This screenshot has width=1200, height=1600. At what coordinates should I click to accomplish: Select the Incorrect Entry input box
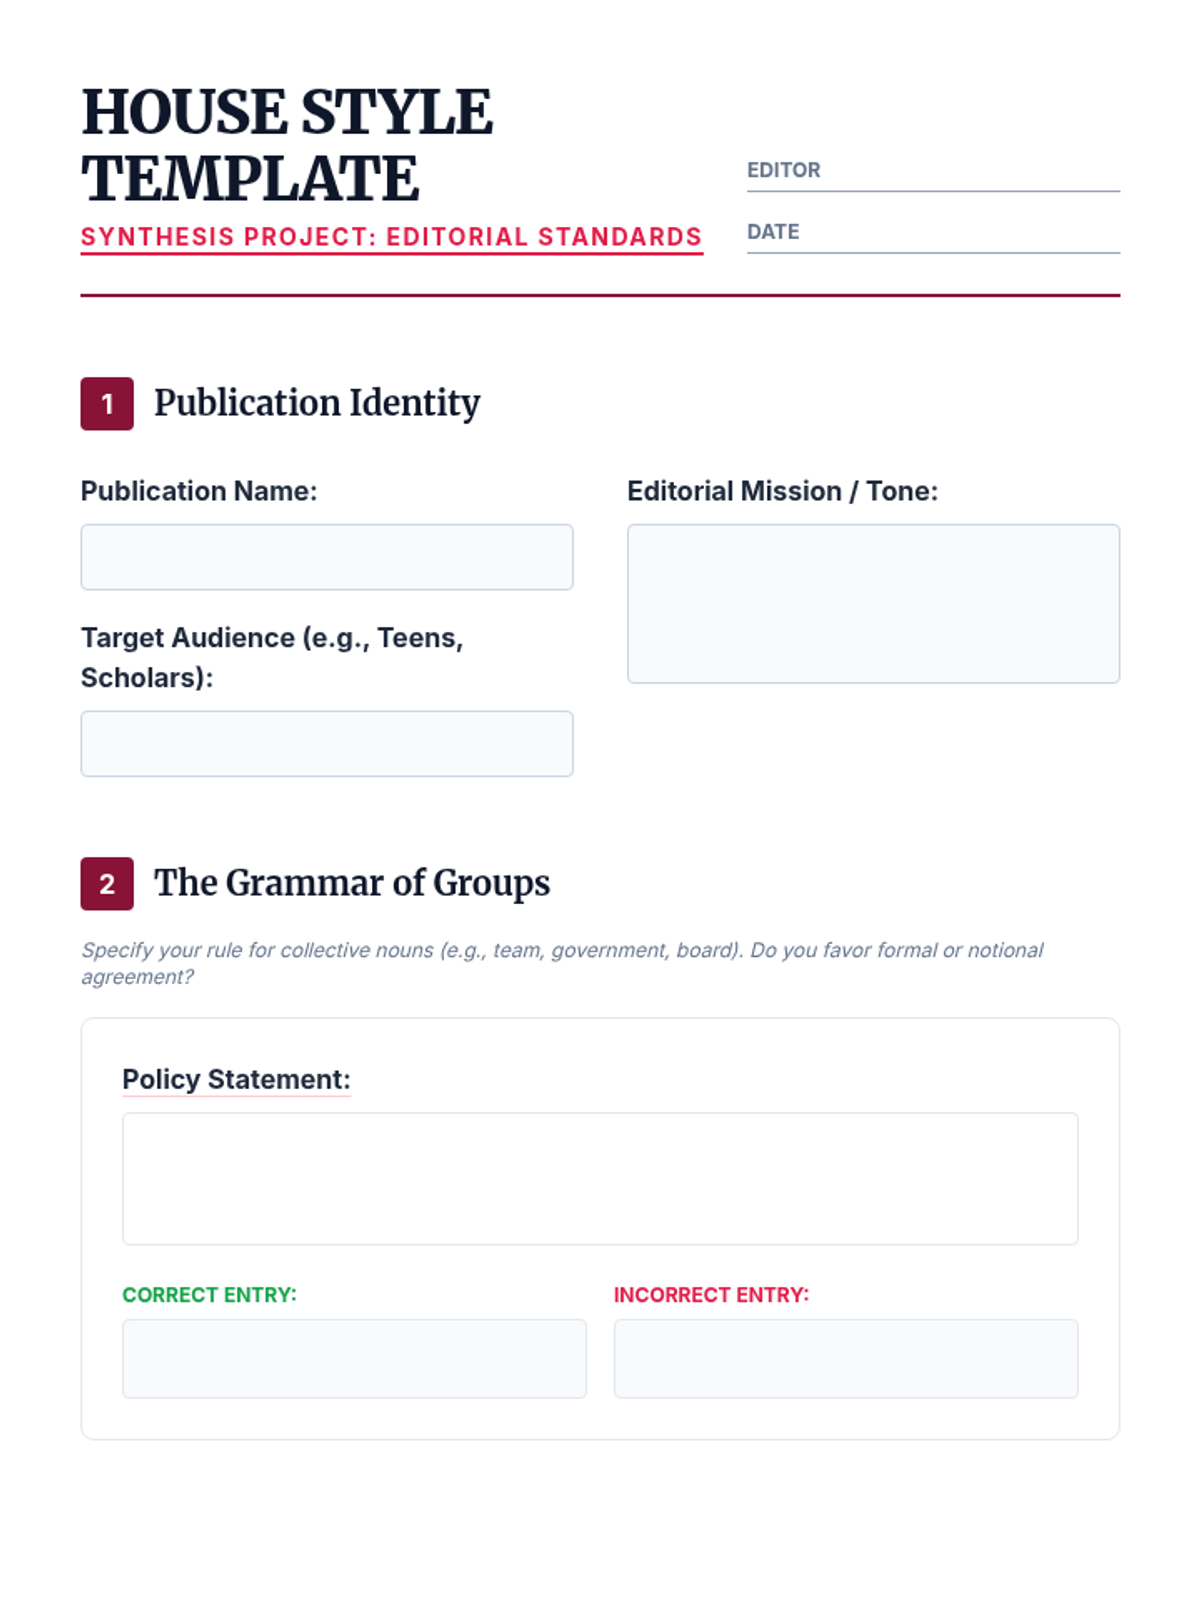point(846,1359)
